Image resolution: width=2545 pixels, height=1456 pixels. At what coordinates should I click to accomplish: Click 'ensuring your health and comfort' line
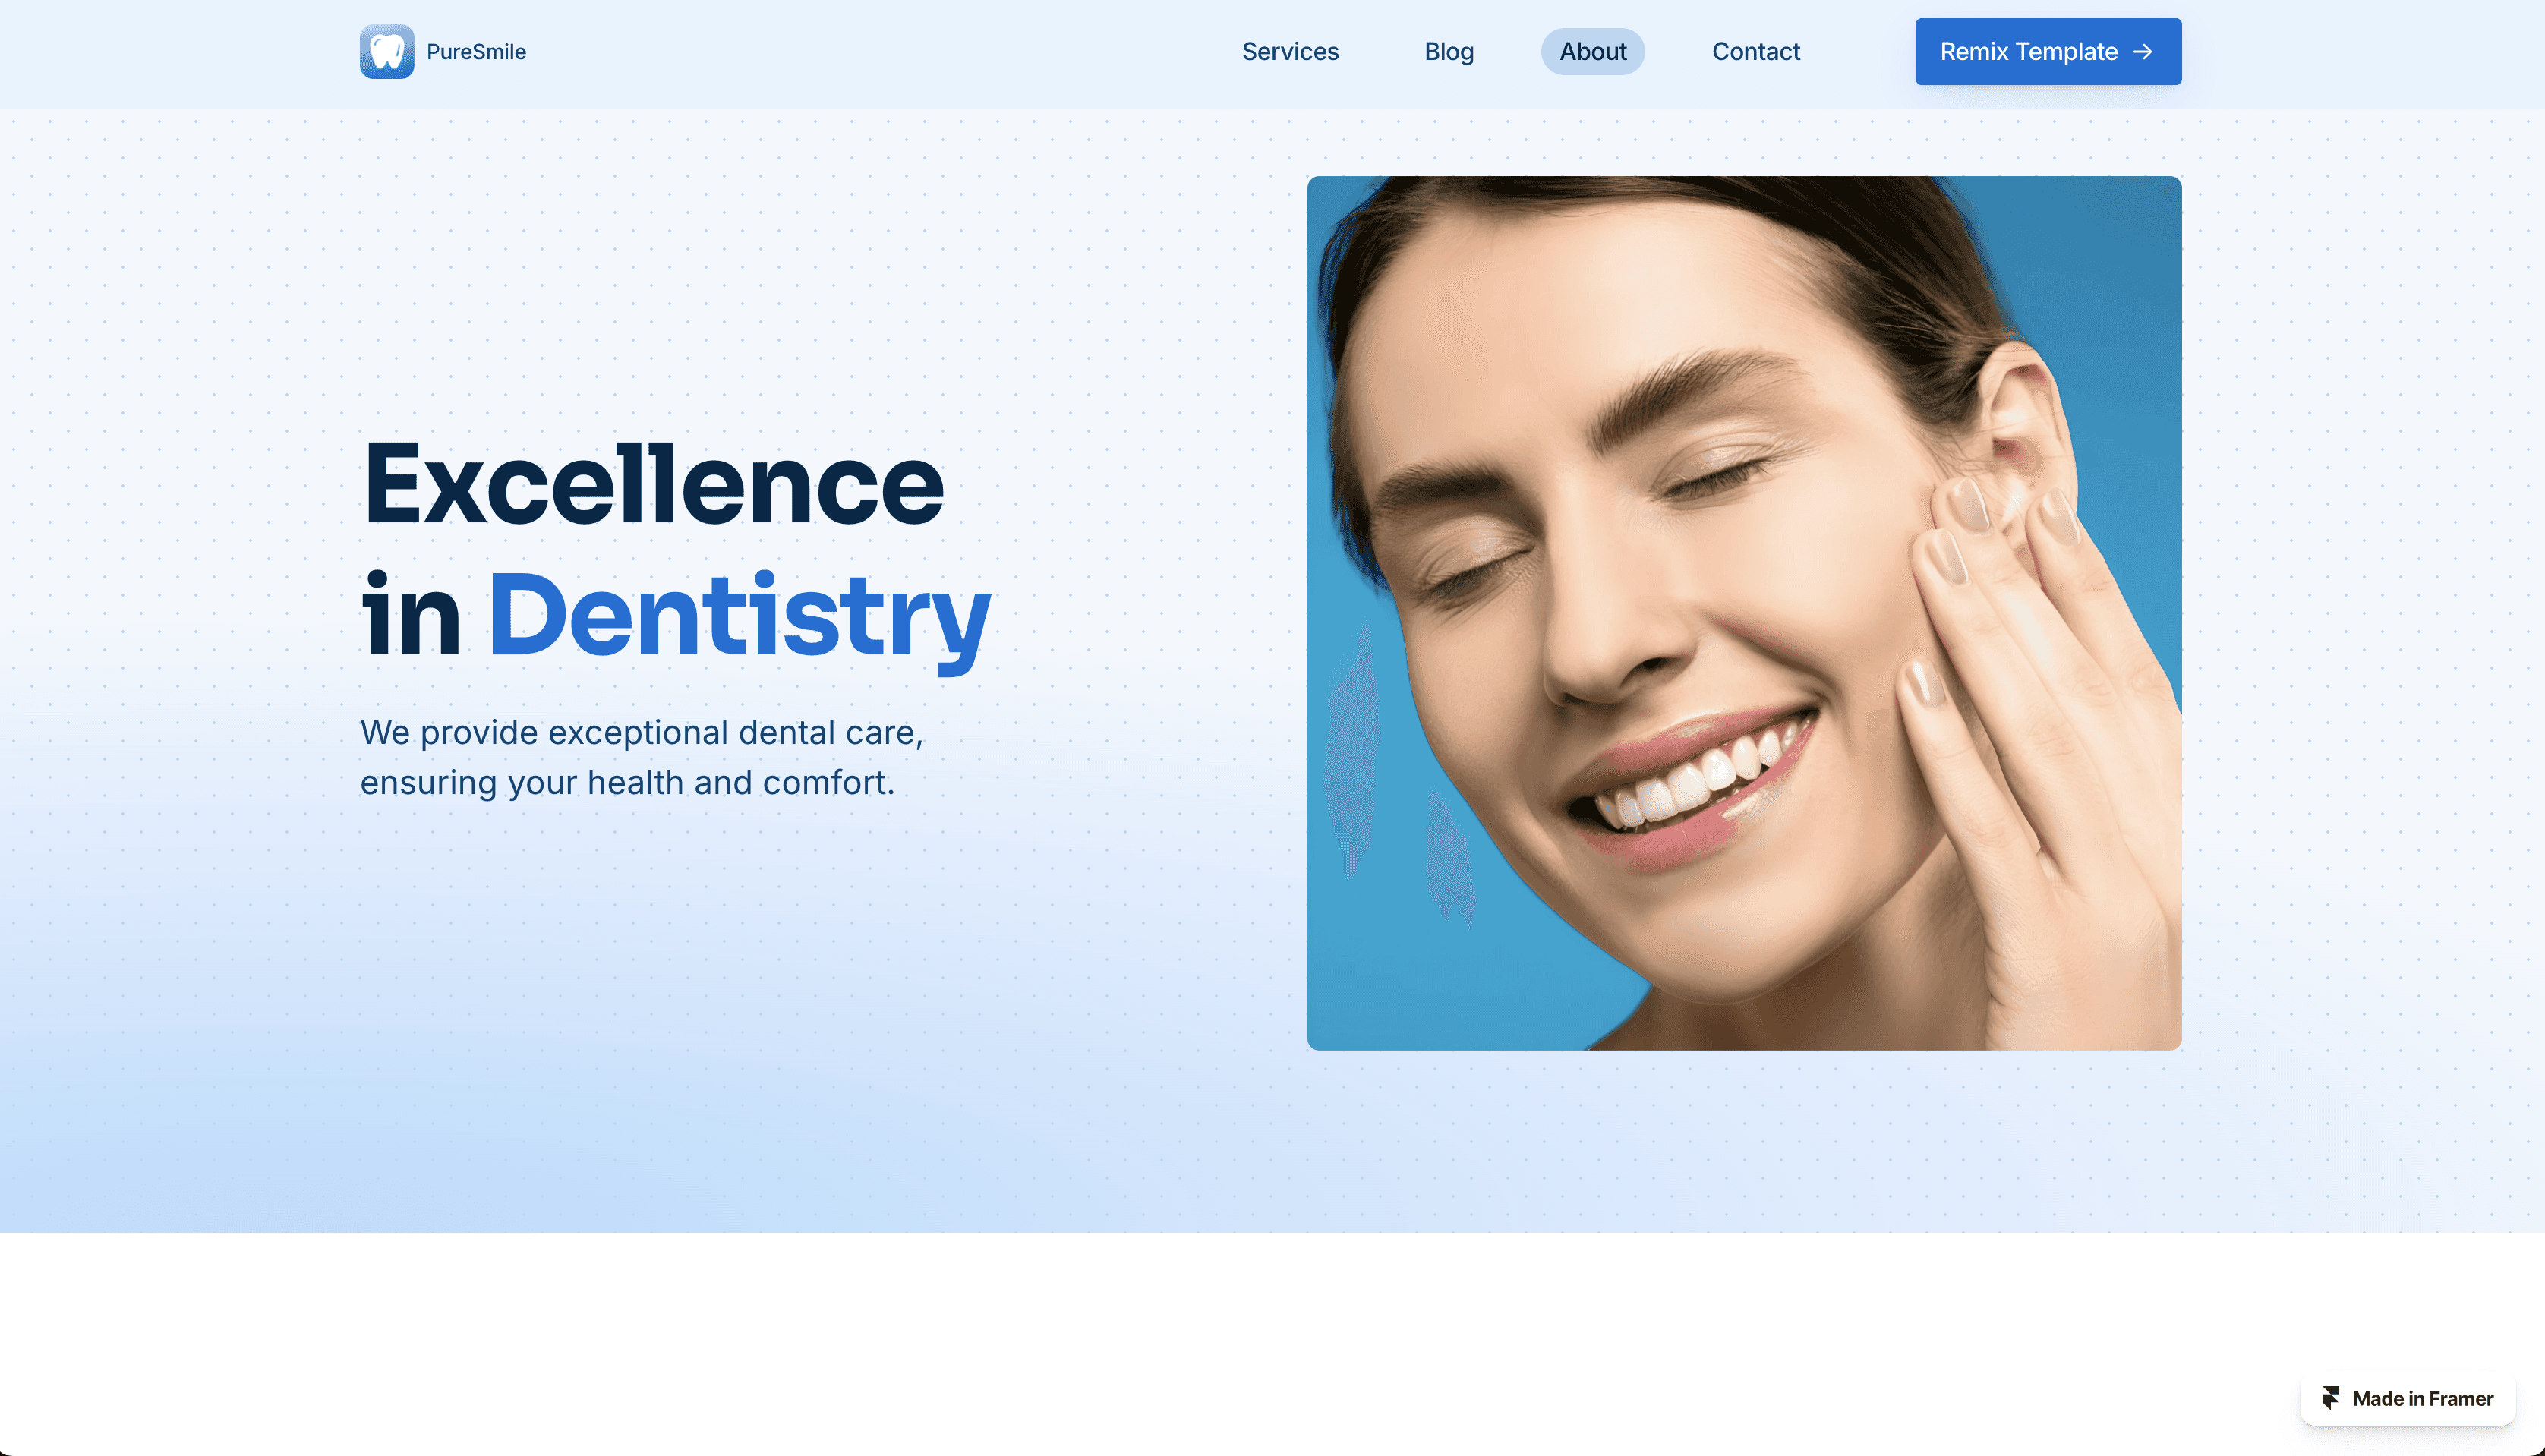tap(627, 783)
